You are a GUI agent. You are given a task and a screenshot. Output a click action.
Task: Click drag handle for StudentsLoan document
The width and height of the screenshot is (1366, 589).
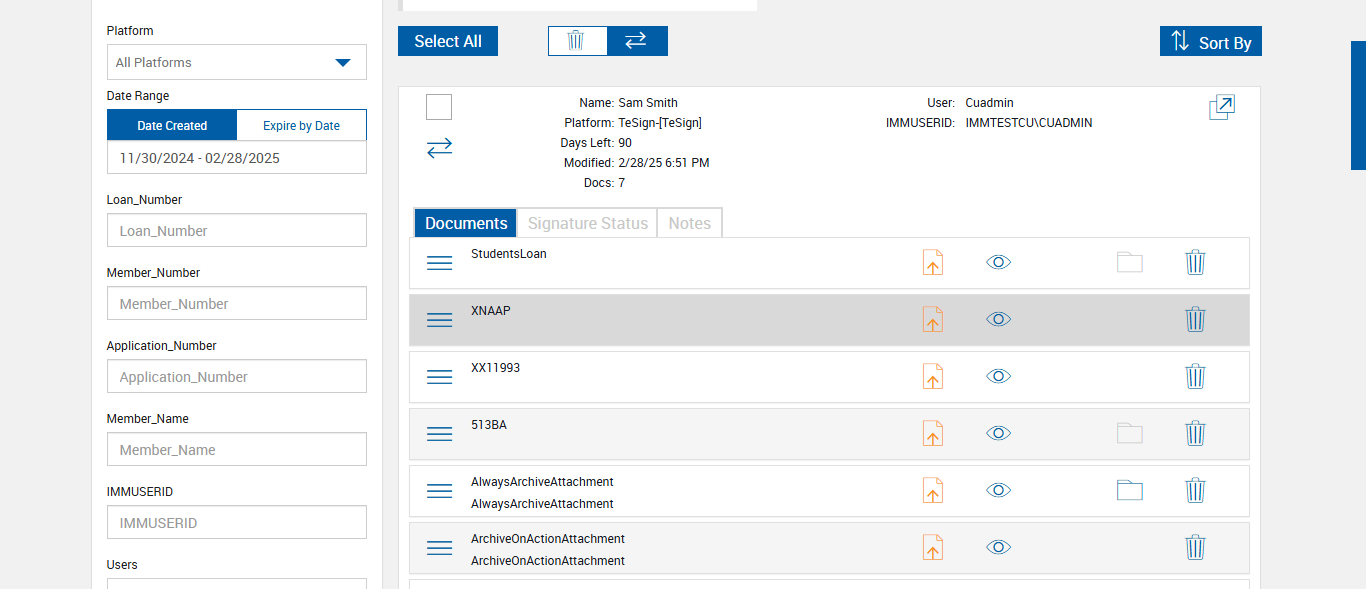tap(440, 263)
